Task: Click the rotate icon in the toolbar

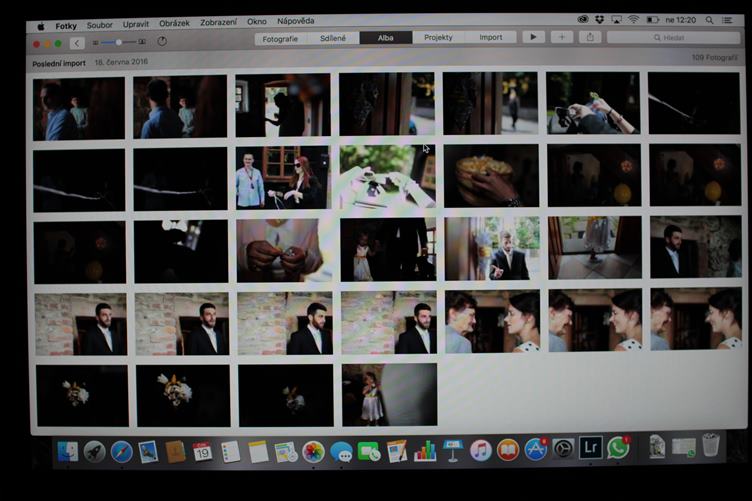Action: (162, 42)
